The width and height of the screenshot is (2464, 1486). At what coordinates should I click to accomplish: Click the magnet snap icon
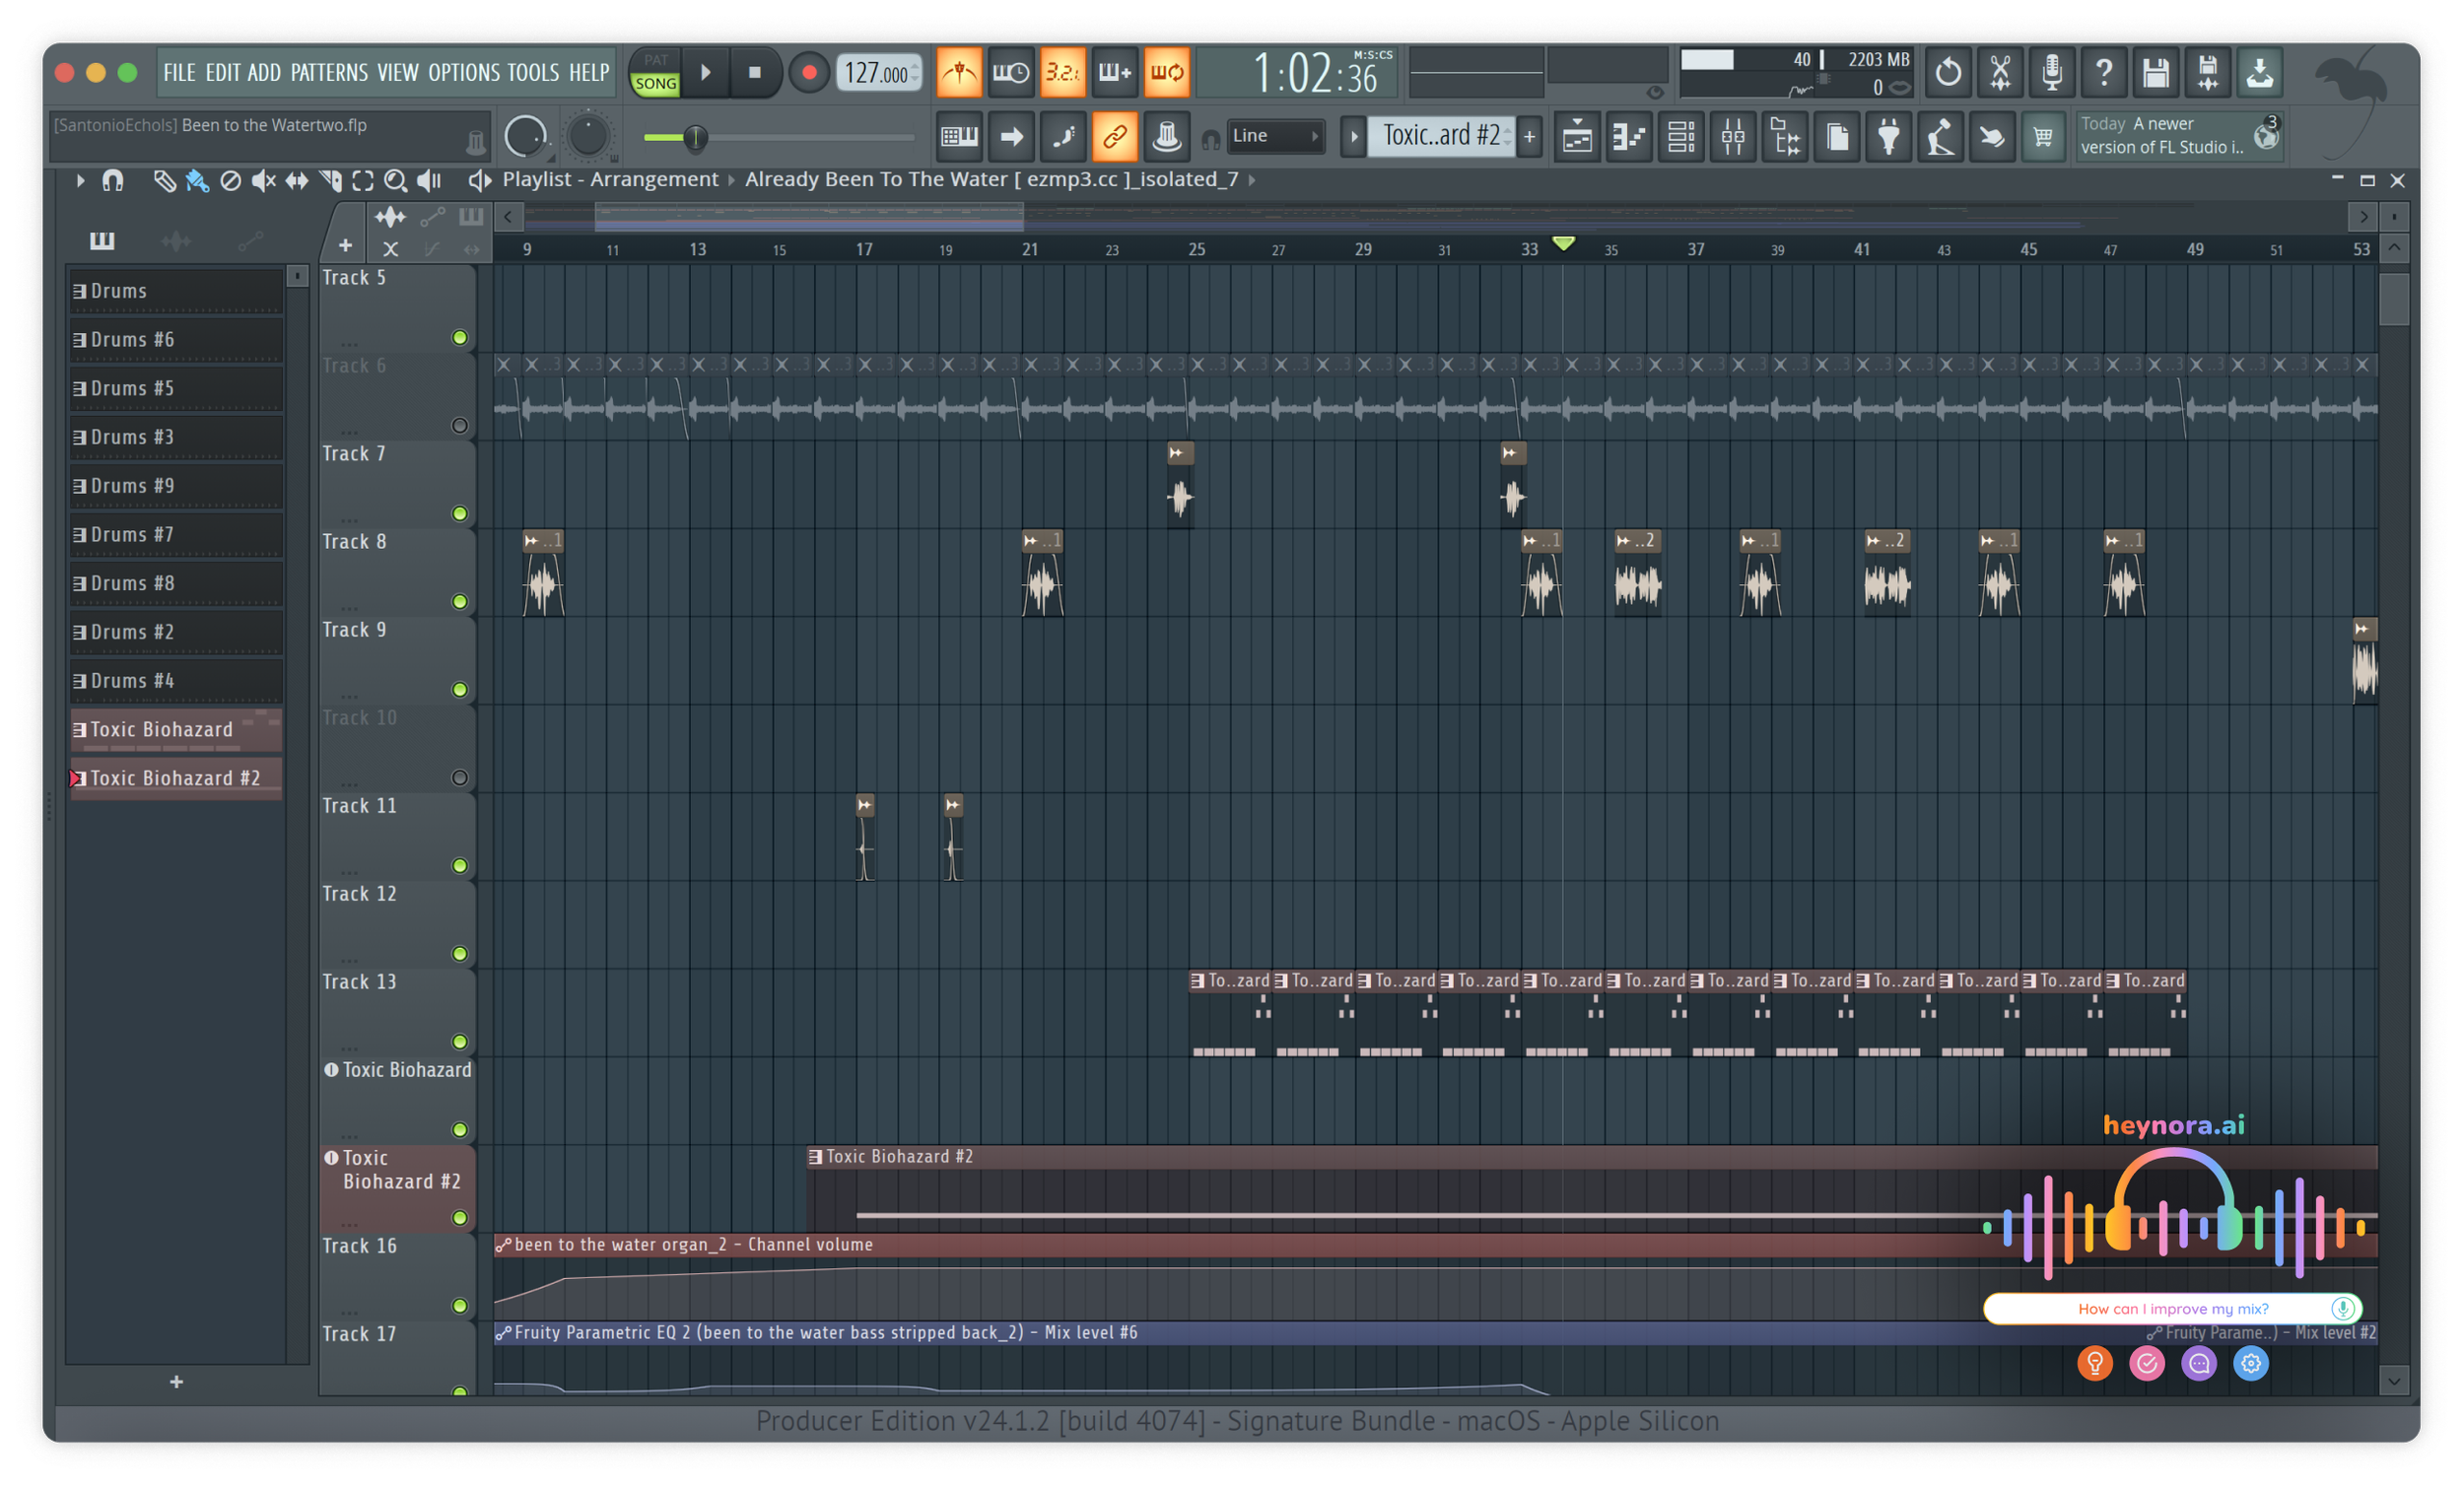click(x=113, y=181)
